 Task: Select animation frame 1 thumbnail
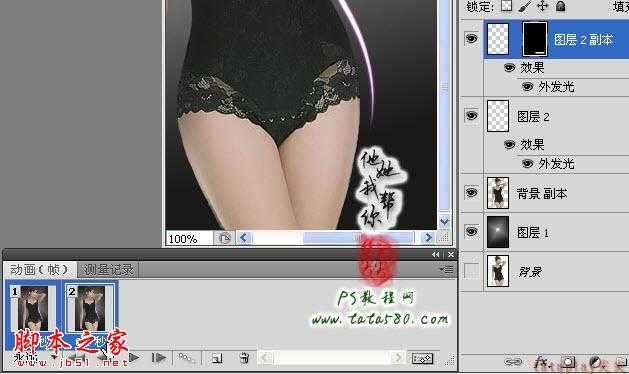33,308
